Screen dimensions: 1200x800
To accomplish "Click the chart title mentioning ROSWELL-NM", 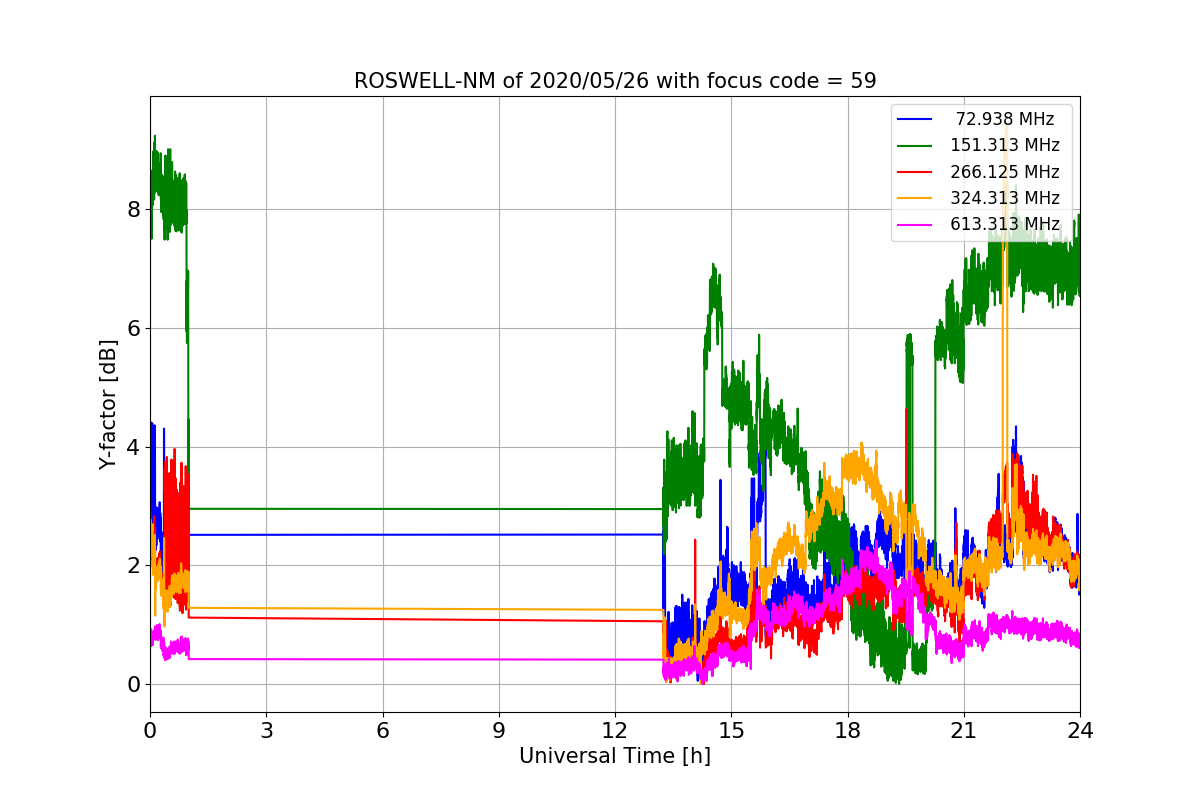I will 615,81.
